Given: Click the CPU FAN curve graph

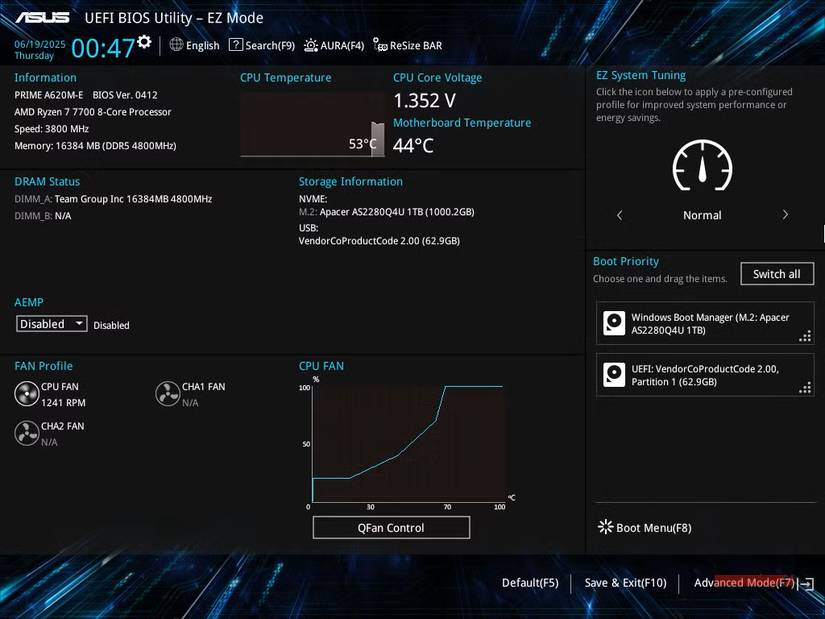Looking at the screenshot, I should (x=405, y=443).
